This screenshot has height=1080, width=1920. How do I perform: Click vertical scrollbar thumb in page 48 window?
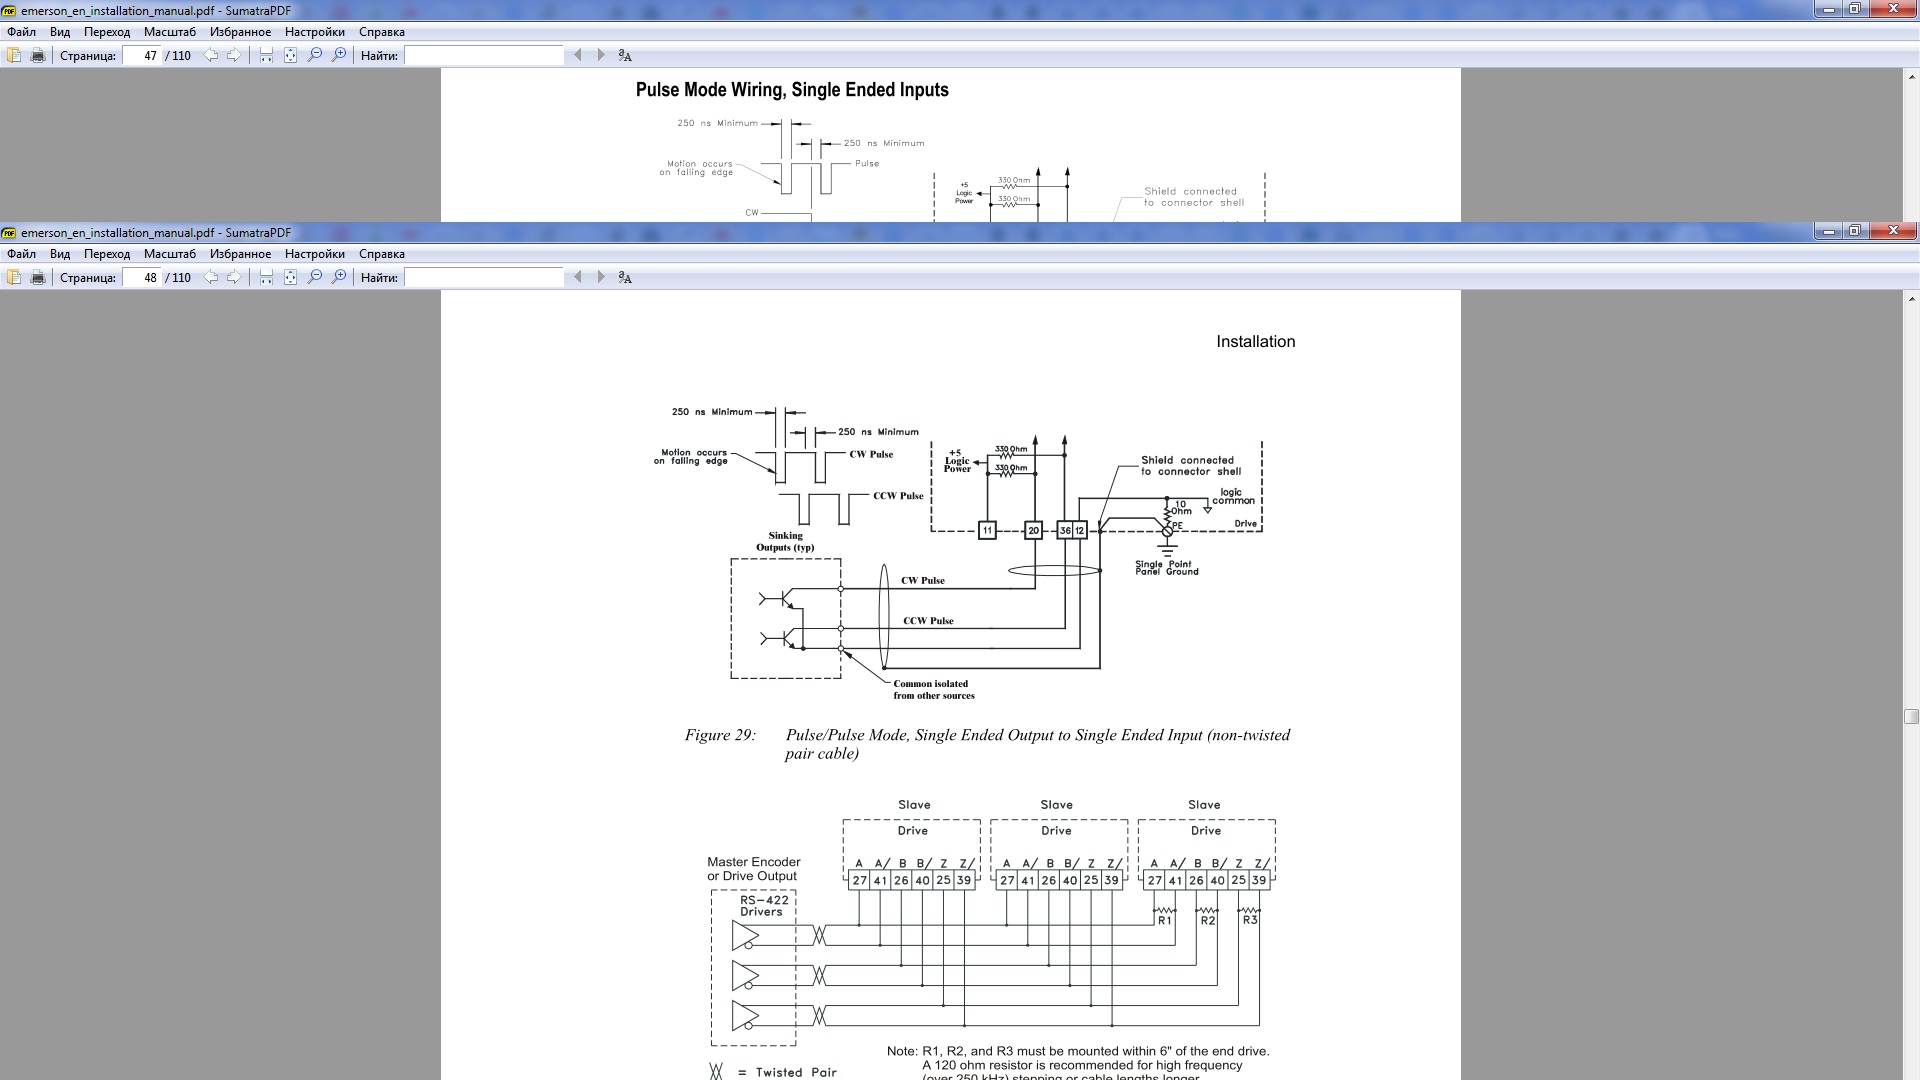(x=1911, y=716)
